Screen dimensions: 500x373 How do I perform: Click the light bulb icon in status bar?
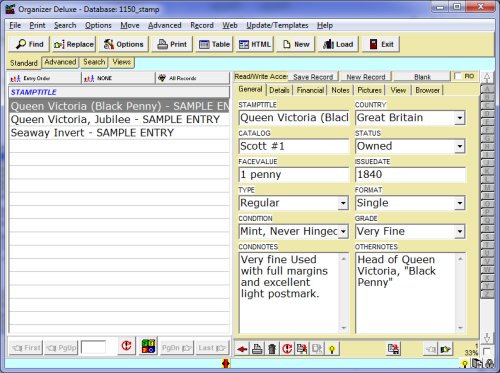point(465,364)
